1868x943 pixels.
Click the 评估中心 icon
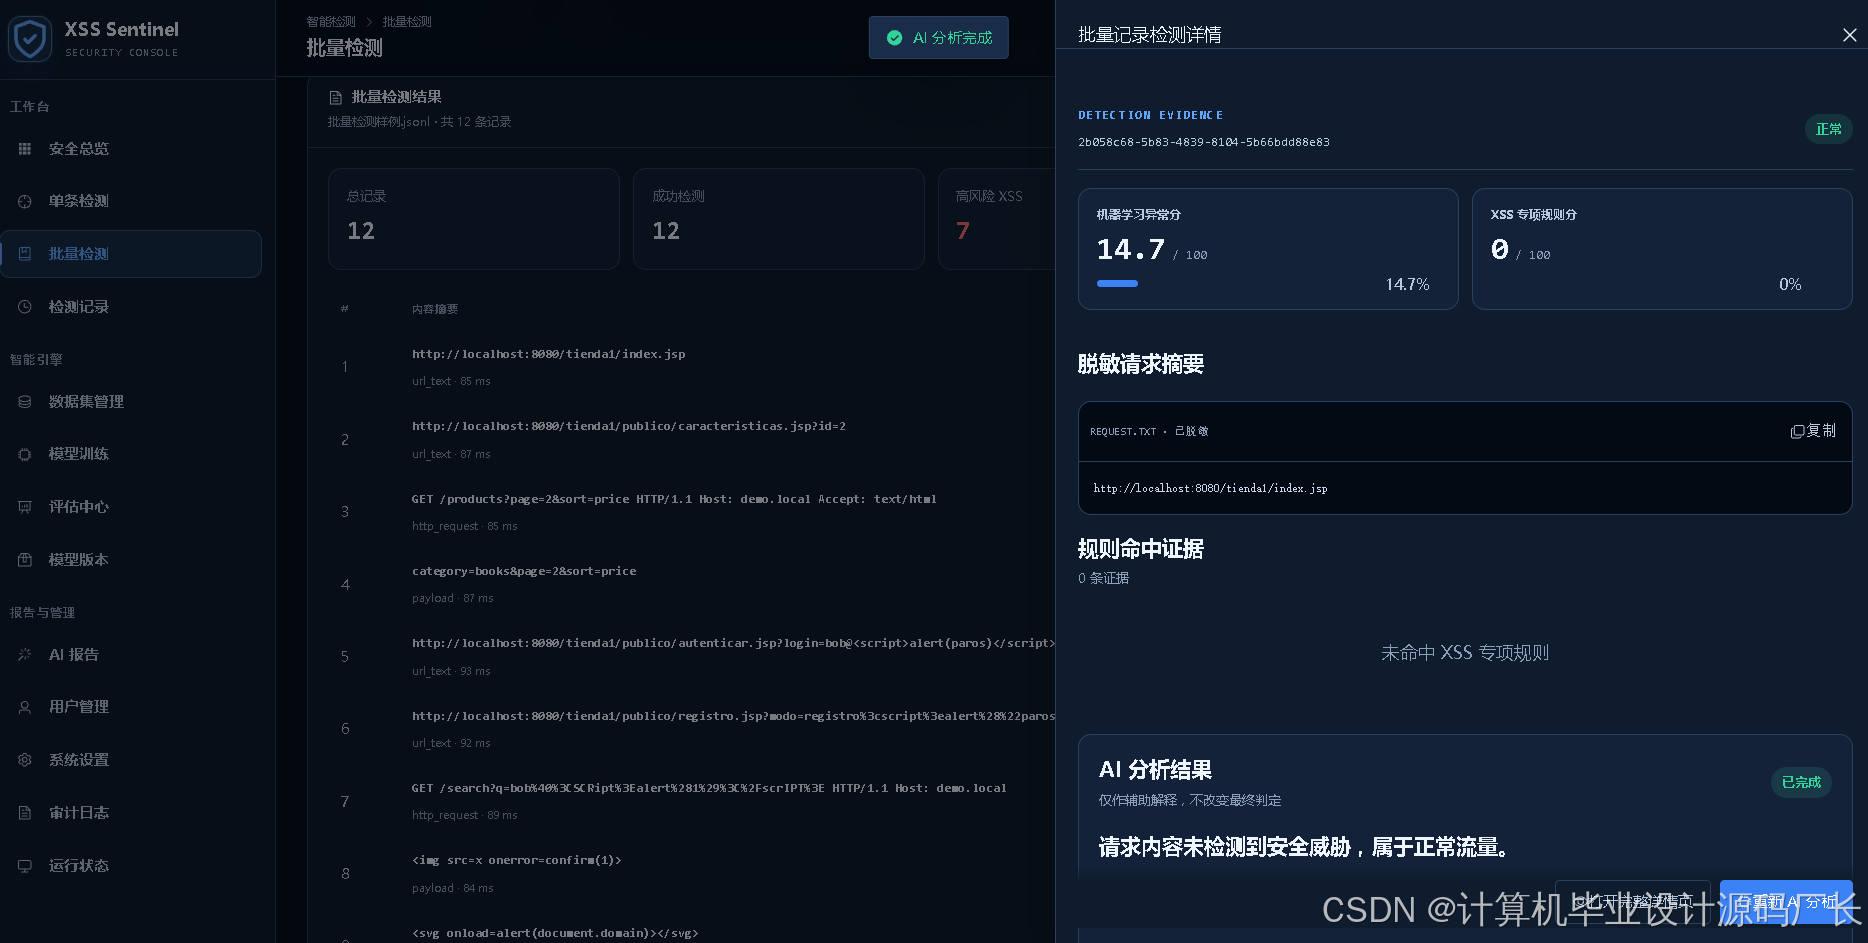(25, 507)
